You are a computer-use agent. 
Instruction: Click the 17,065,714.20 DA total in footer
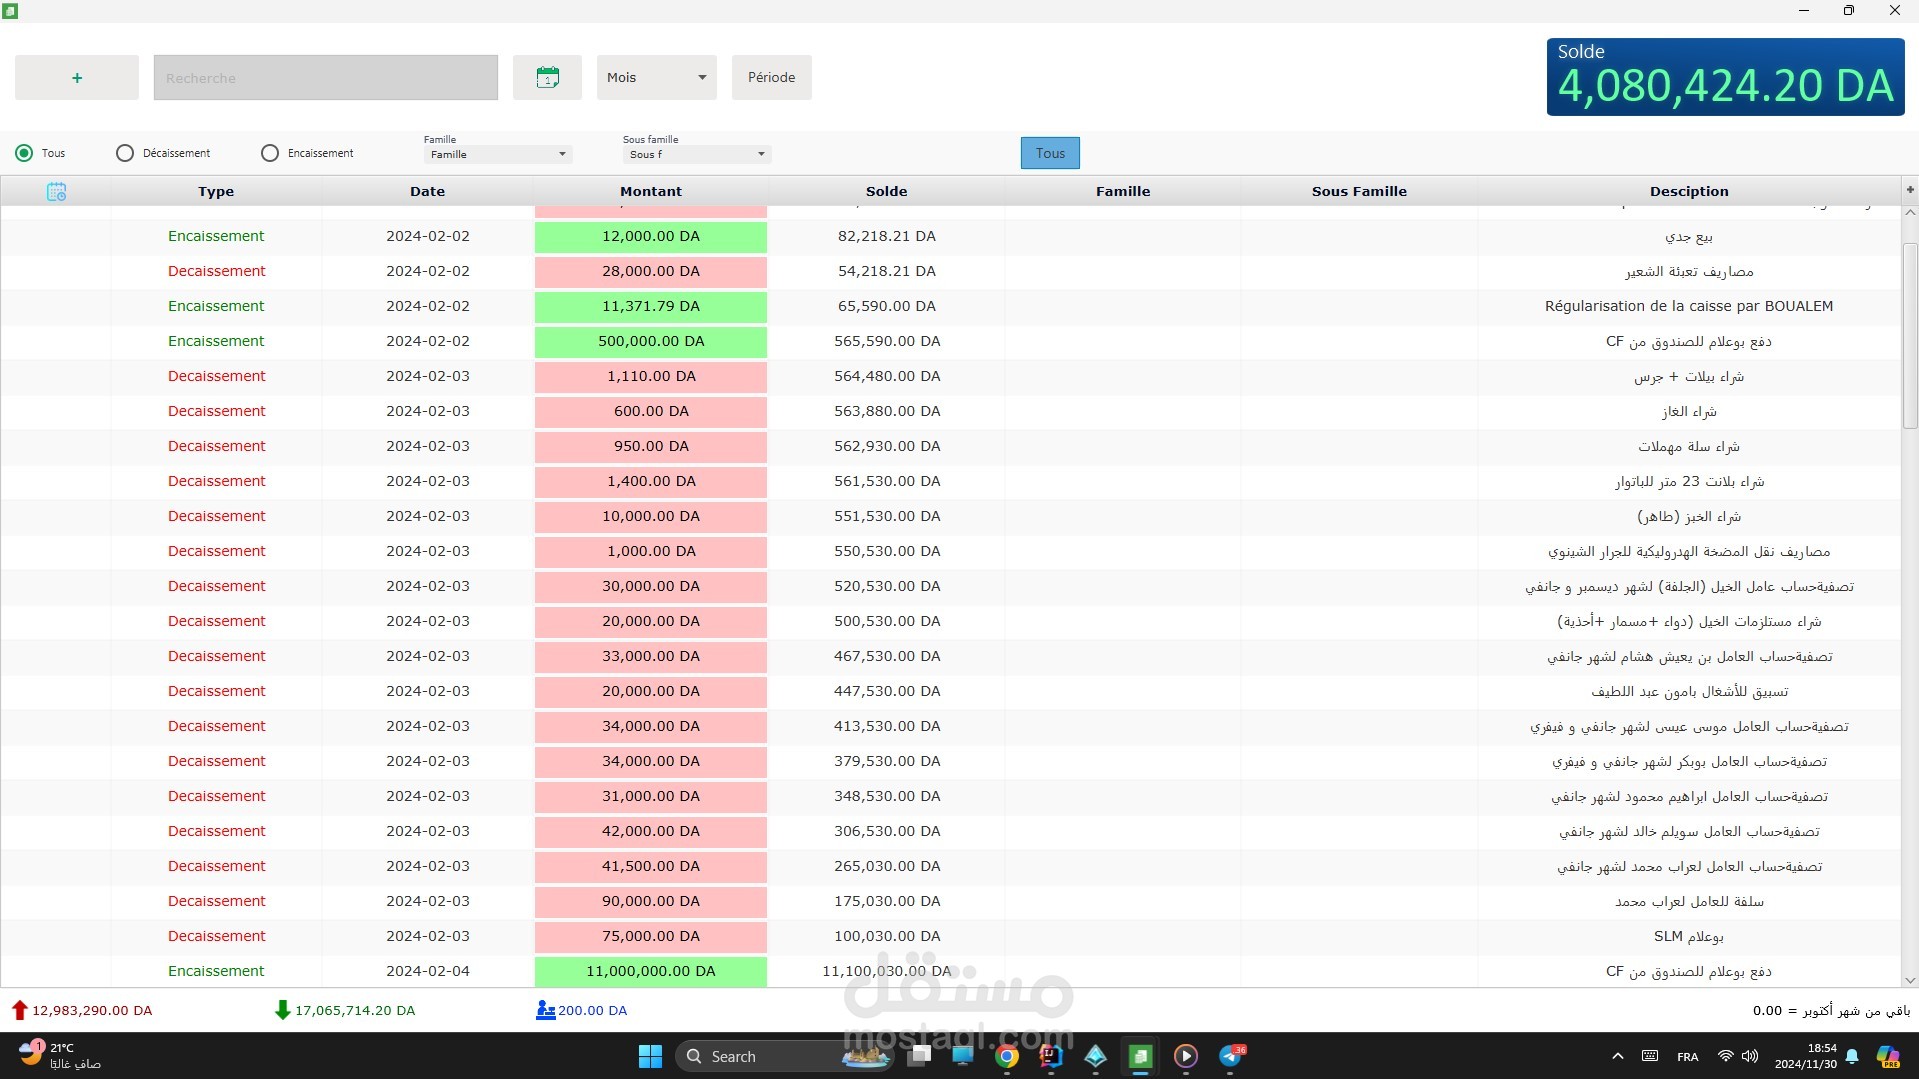(355, 1011)
